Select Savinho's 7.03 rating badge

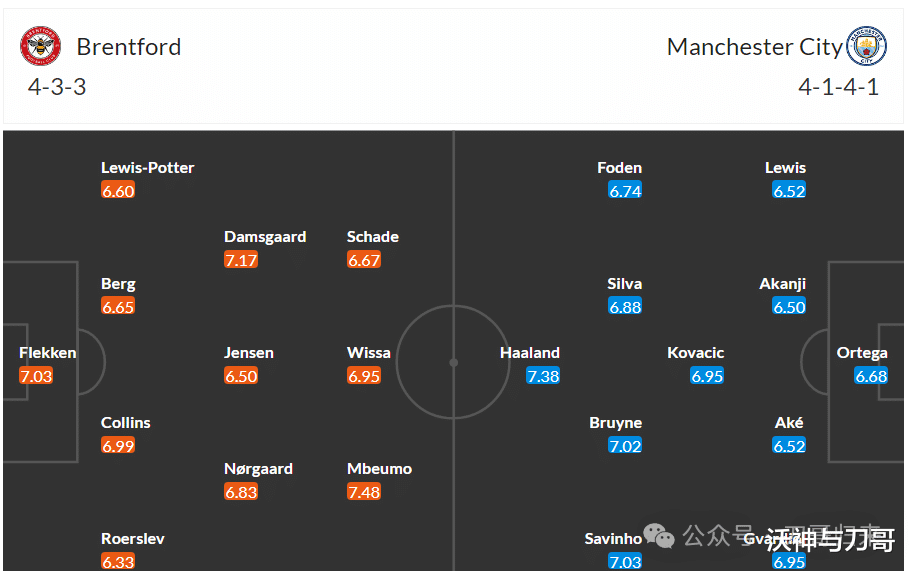625,562
